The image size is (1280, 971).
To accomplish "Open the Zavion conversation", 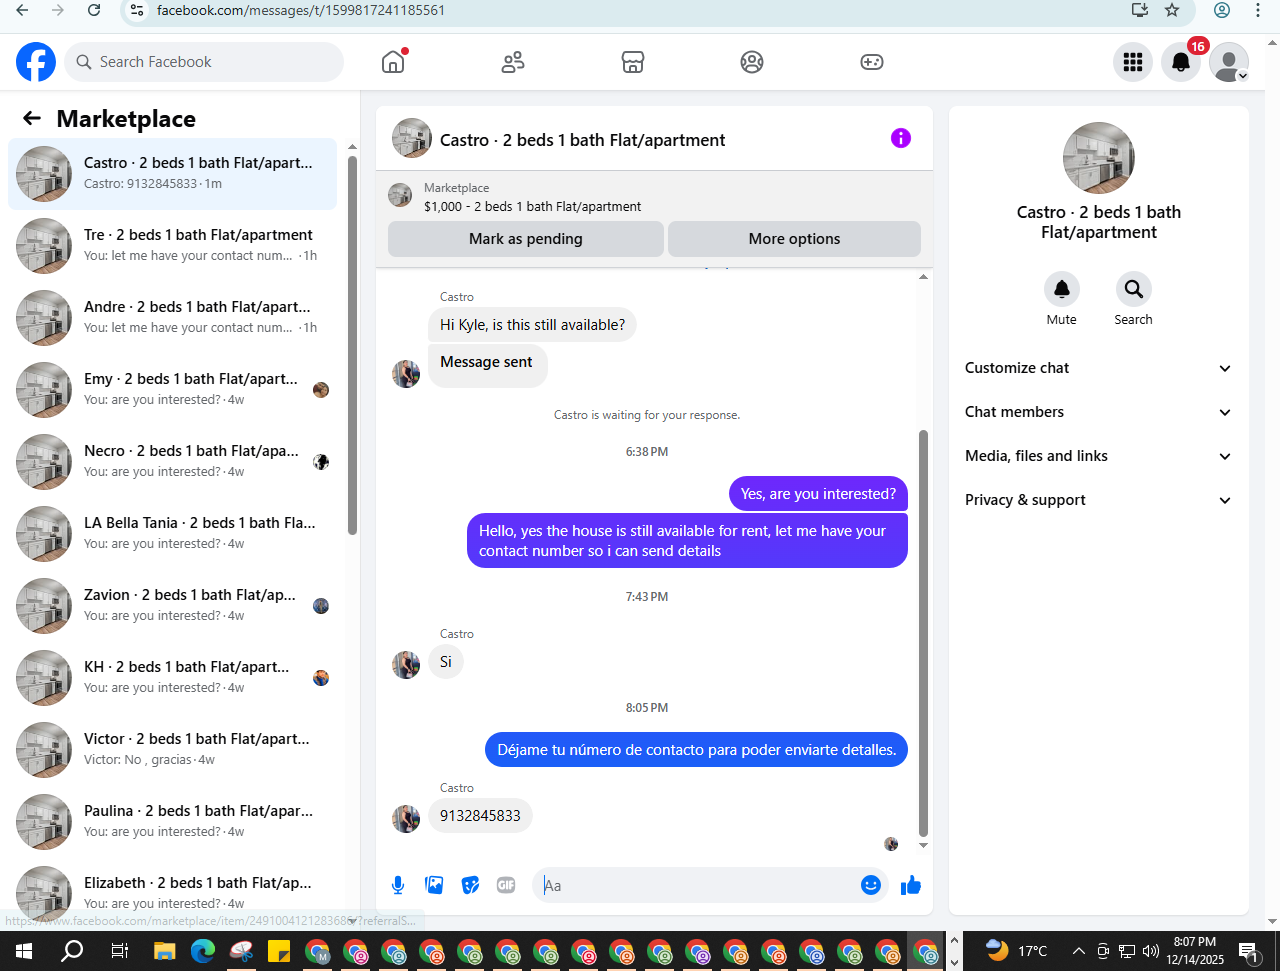I will (x=173, y=606).
